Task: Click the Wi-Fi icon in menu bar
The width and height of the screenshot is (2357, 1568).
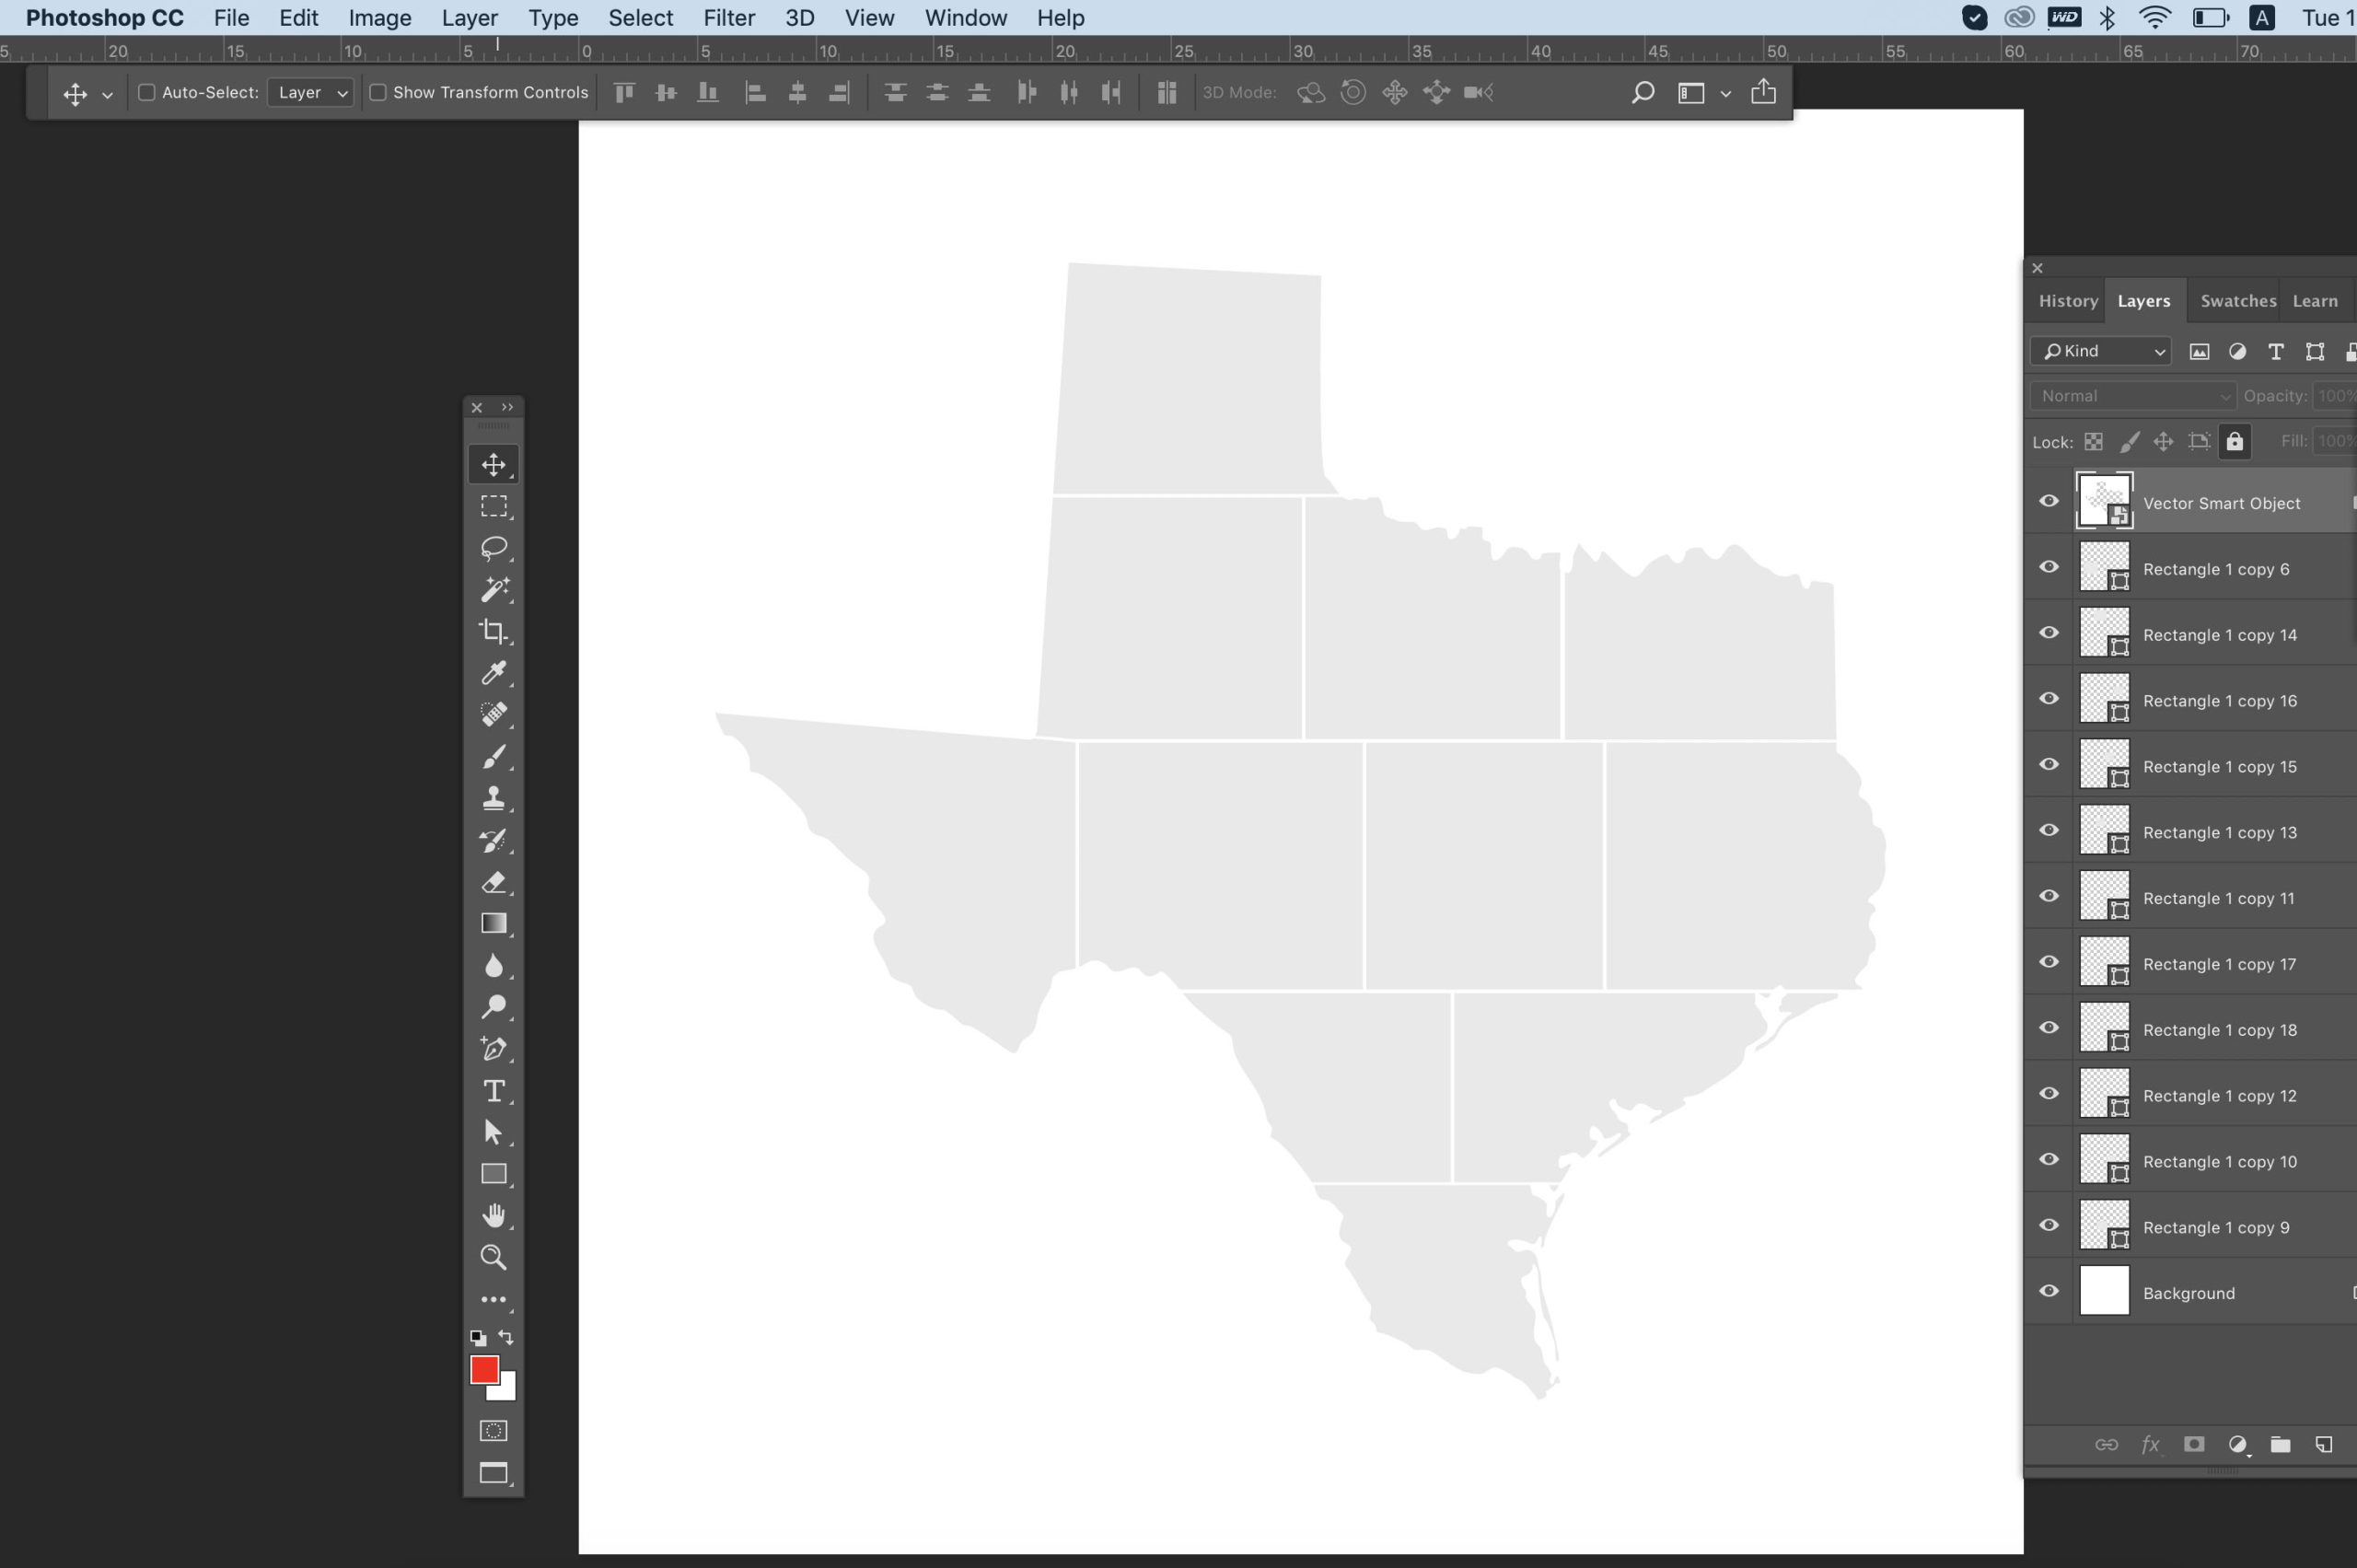Action: pyautogui.click(x=2155, y=17)
